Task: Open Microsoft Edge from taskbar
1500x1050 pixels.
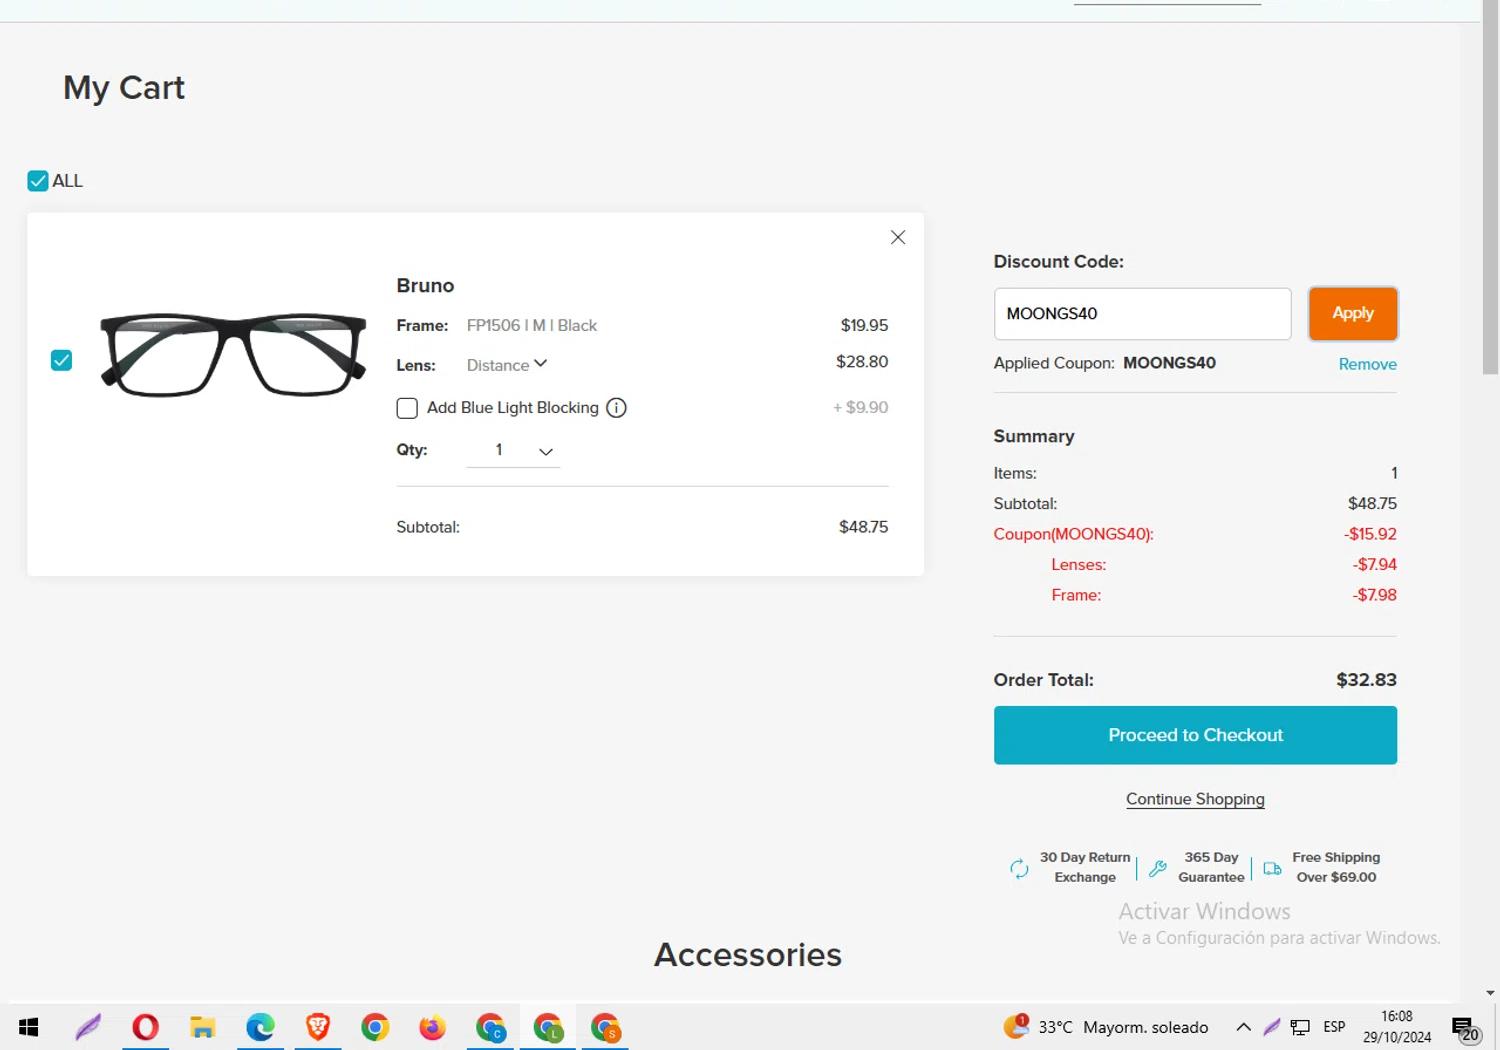Action: tap(260, 1027)
